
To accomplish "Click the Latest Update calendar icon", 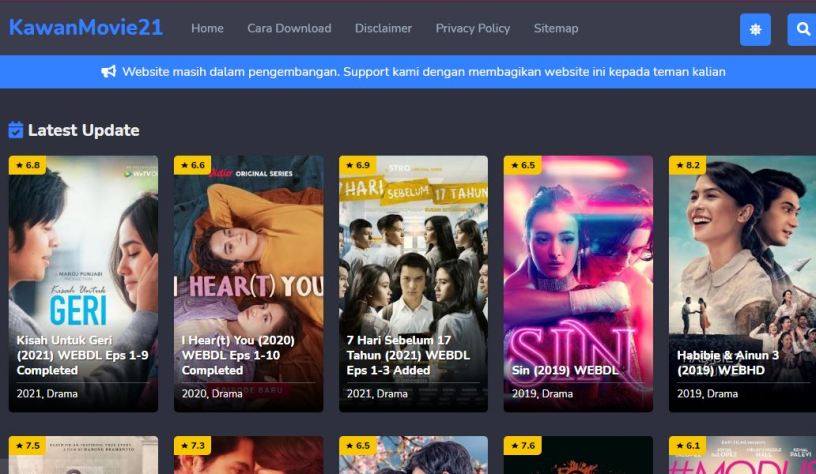I will [16, 130].
